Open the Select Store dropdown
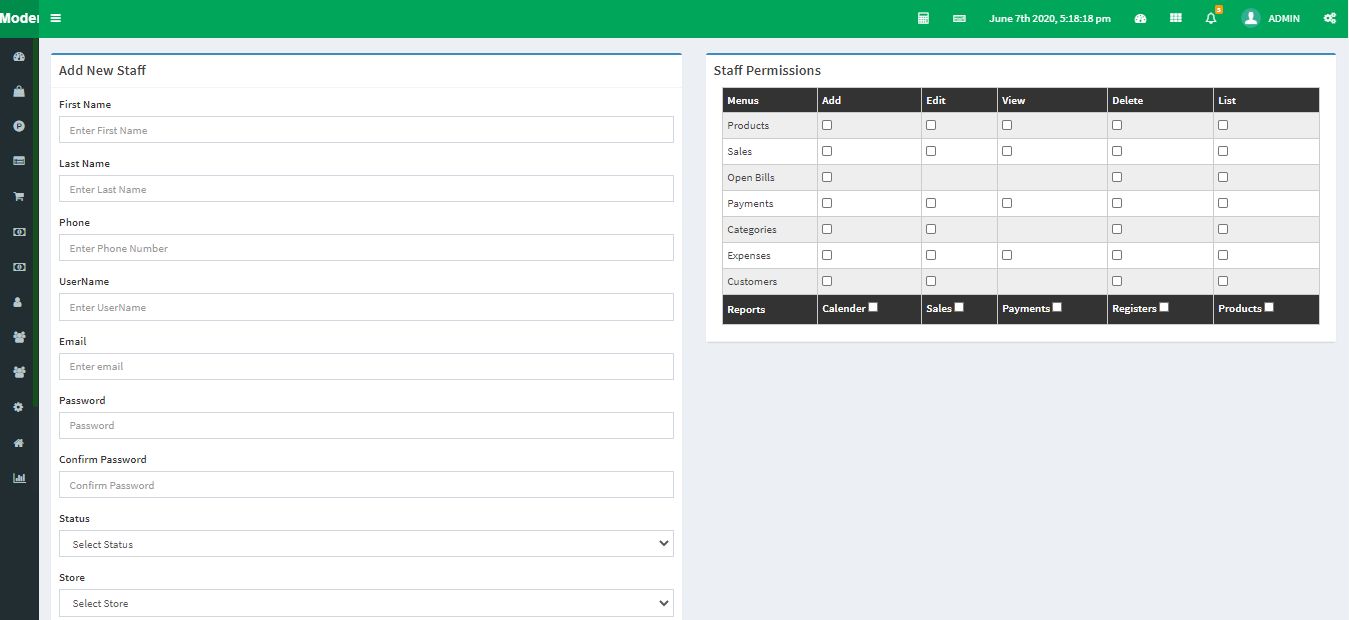 point(366,603)
